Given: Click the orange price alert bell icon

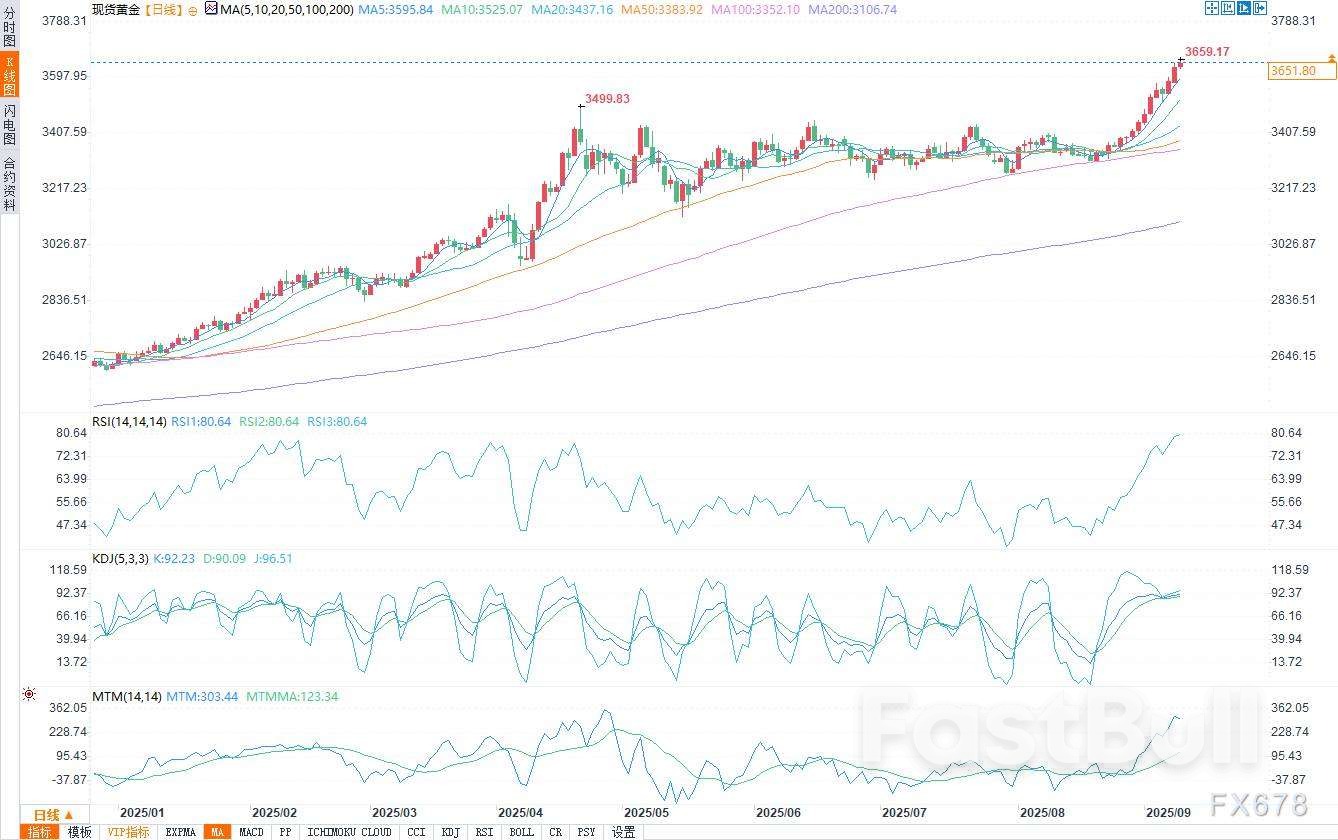Looking at the screenshot, I should [1331, 60].
